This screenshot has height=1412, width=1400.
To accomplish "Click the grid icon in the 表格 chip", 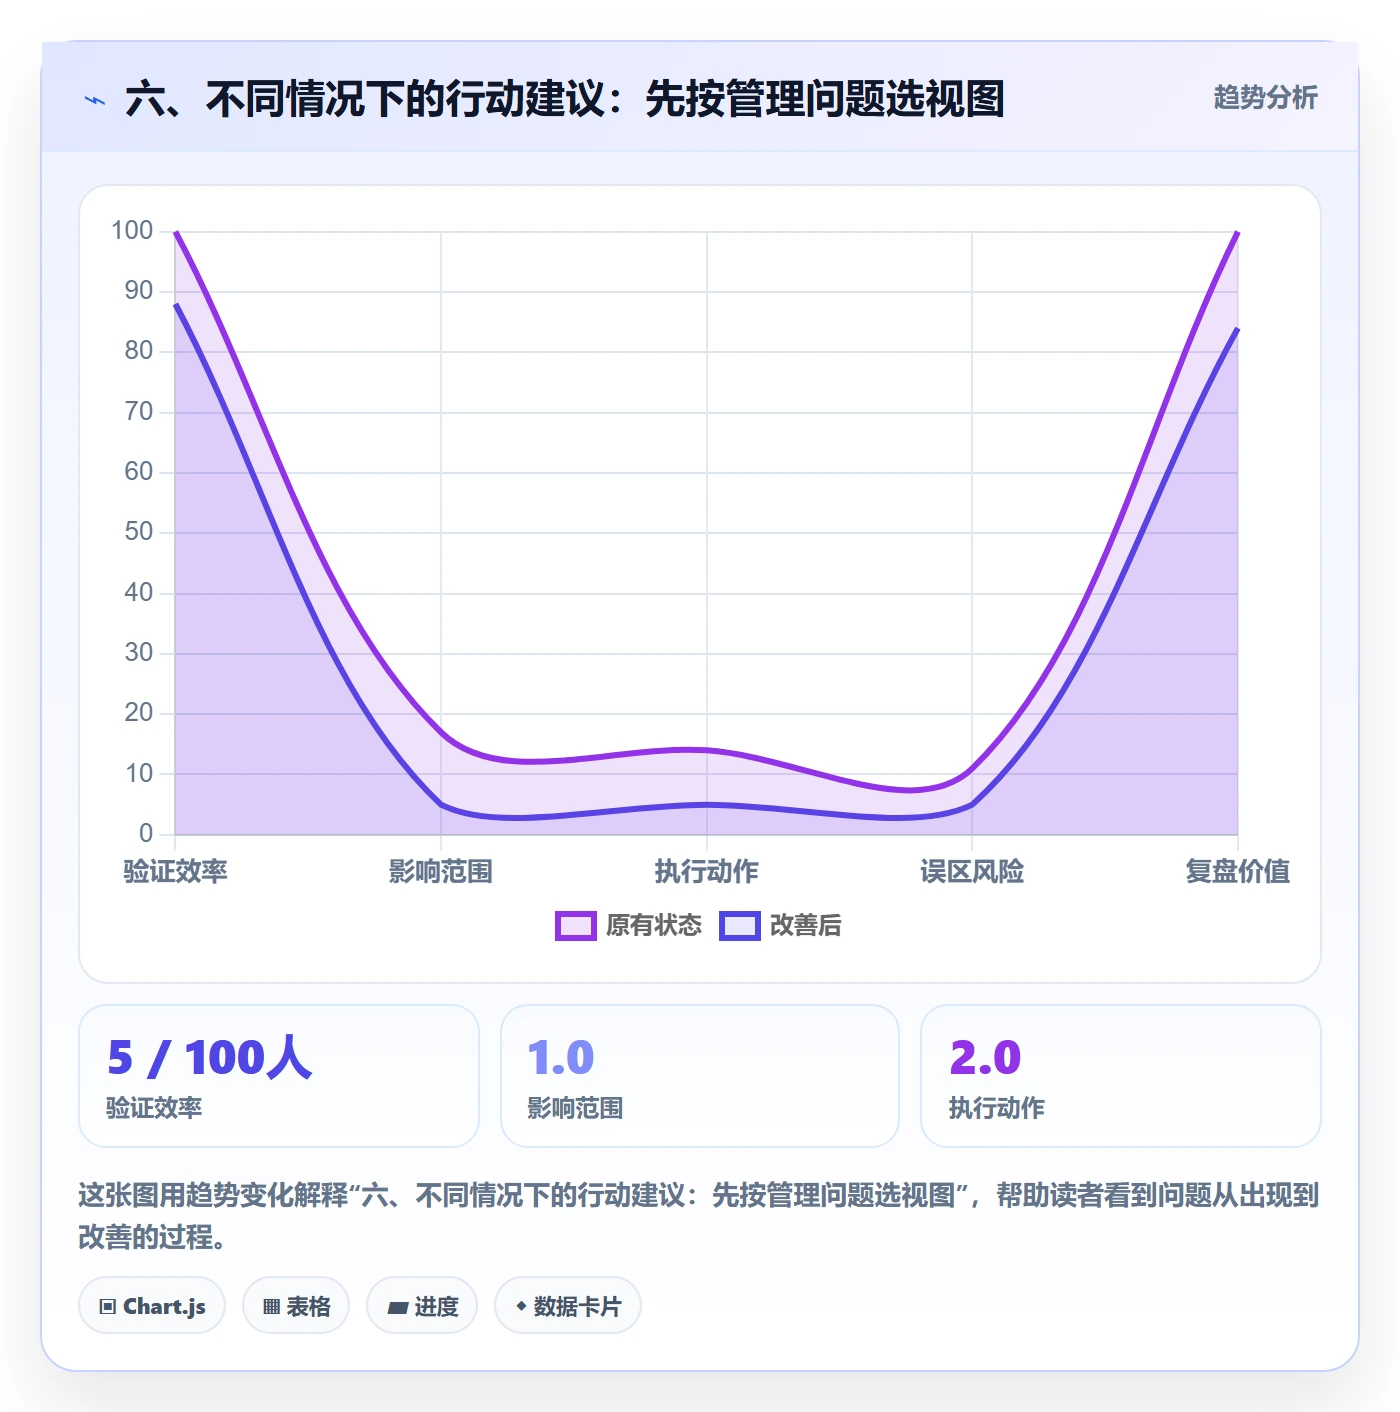I will 271,1307.
